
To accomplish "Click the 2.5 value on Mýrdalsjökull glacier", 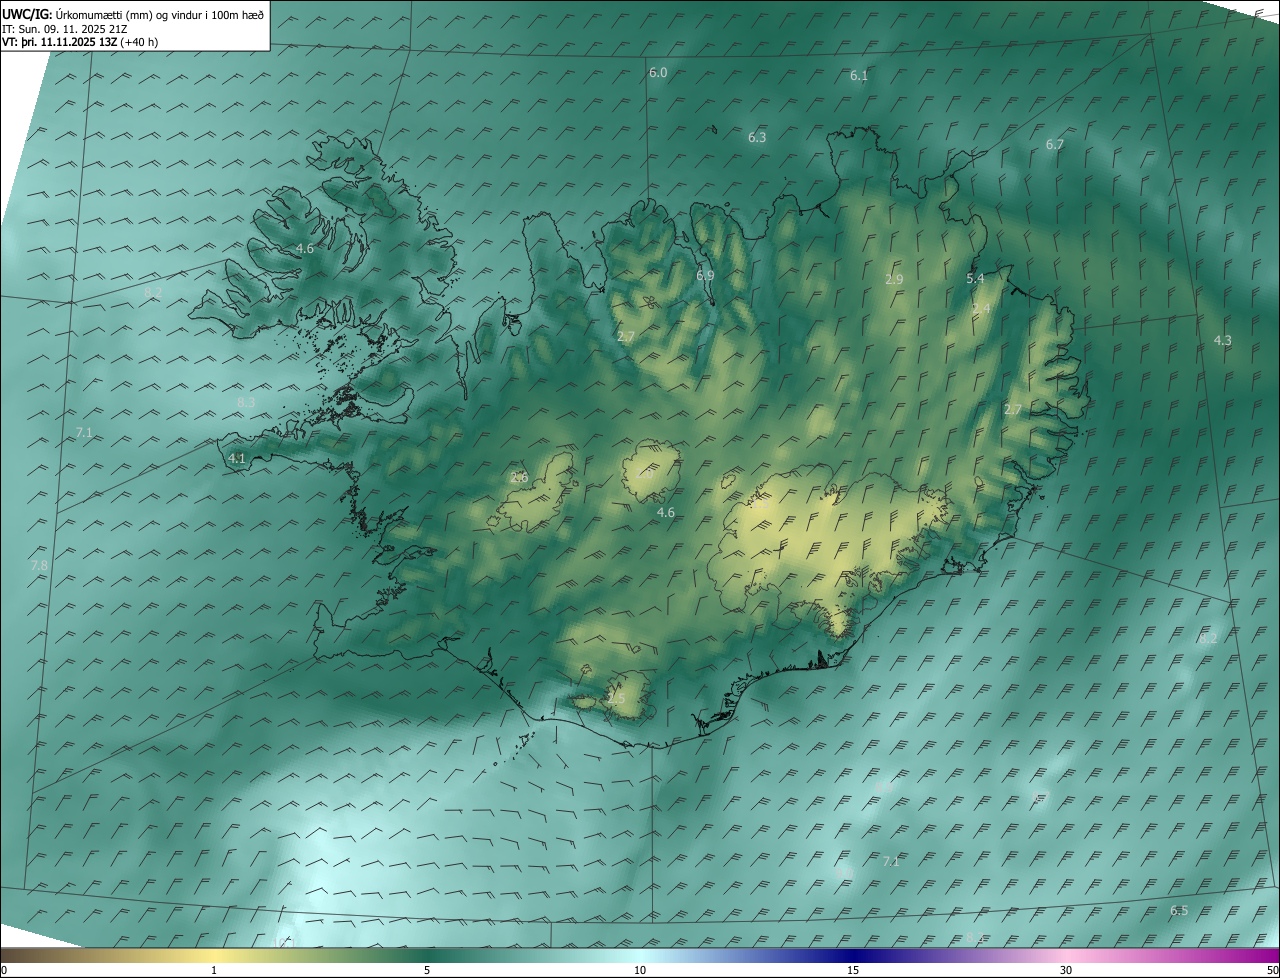I will (x=615, y=699).
